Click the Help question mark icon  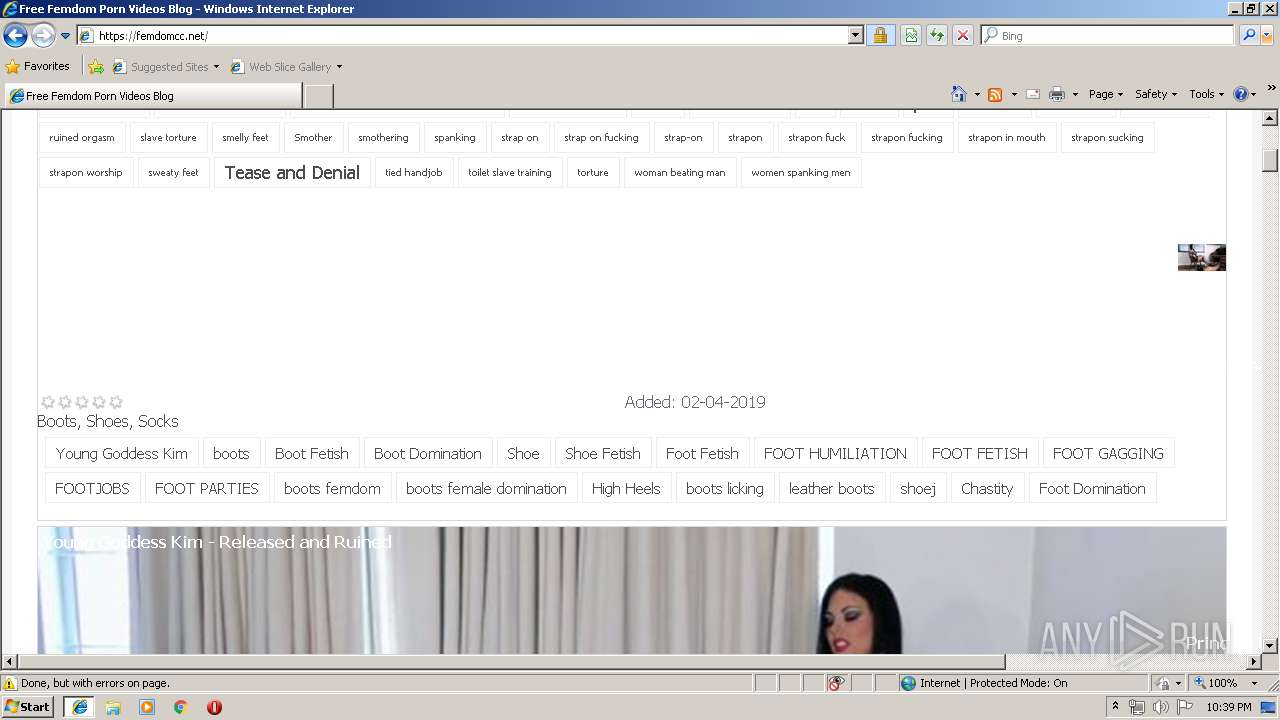1241,94
